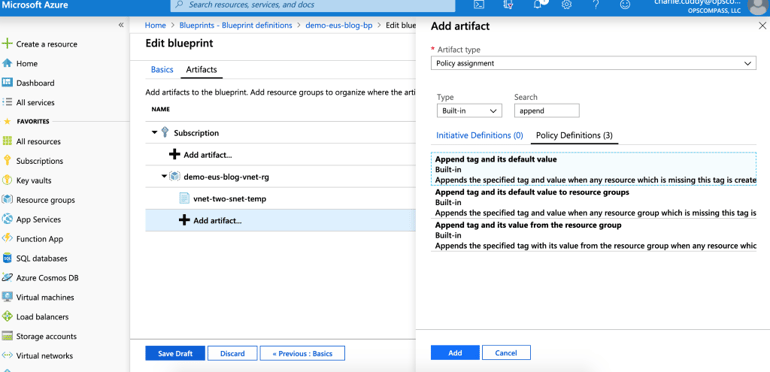This screenshot has width=770, height=372.
Task: Click Load balancers diamond icon
Action: (7, 317)
